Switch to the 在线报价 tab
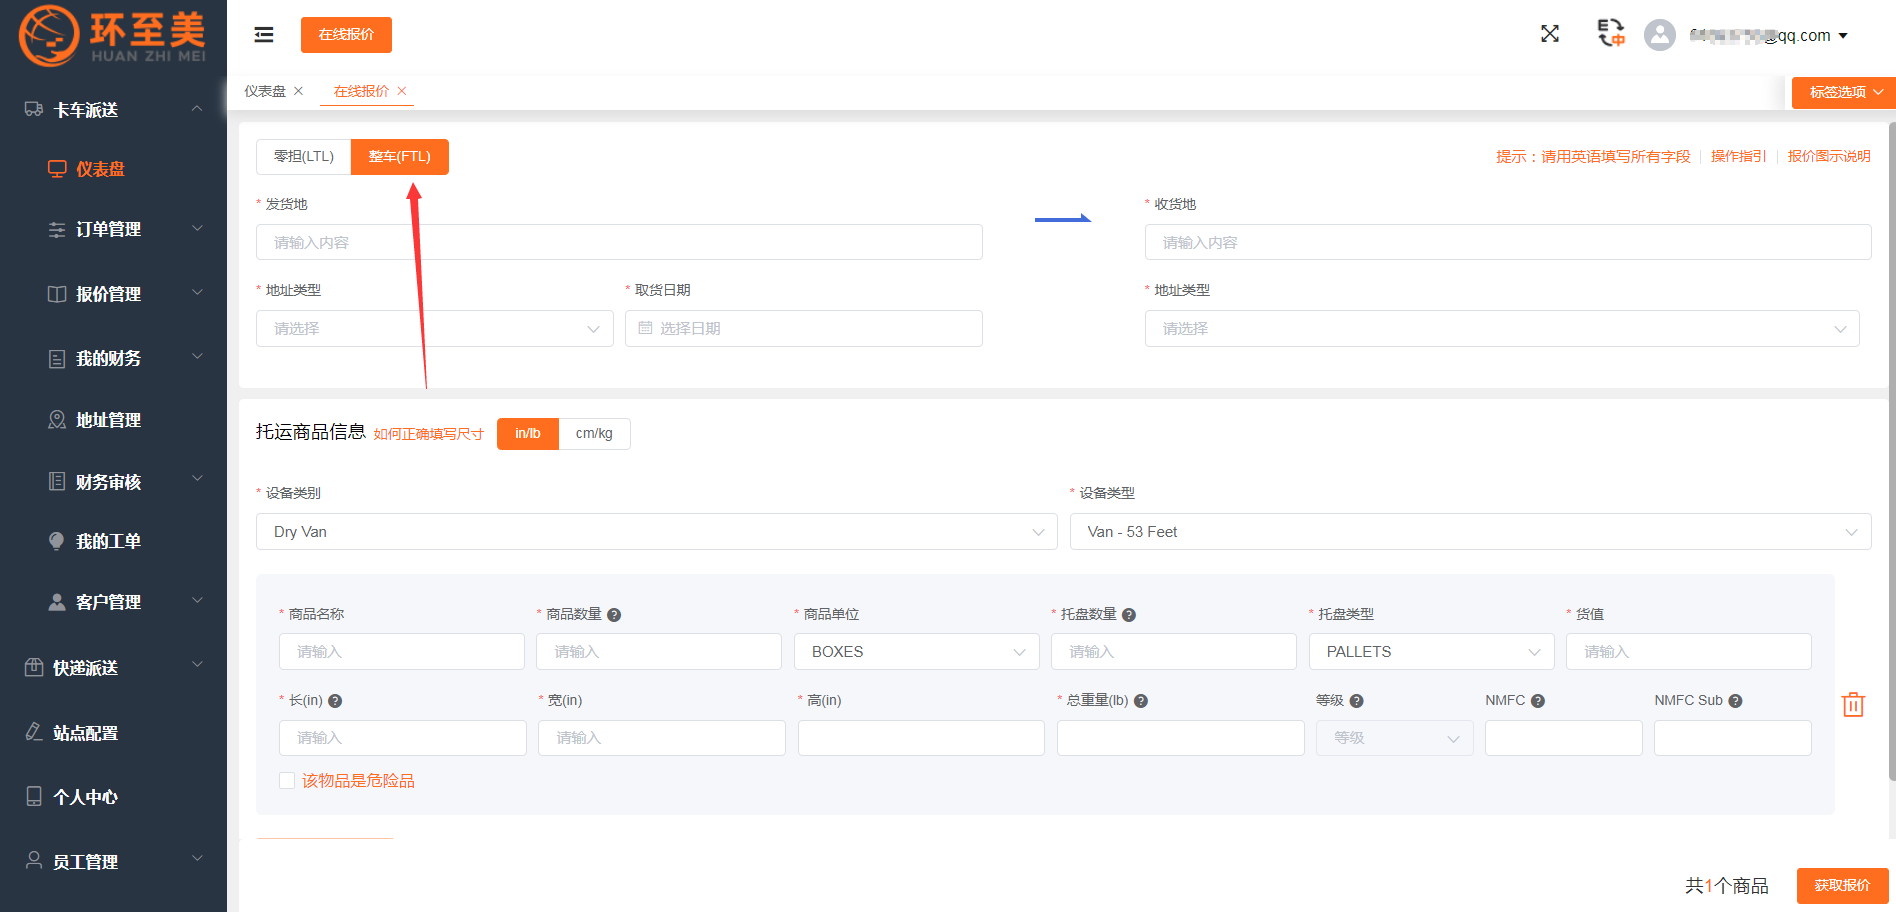Screen dimensions: 1896x912 click(x=361, y=91)
